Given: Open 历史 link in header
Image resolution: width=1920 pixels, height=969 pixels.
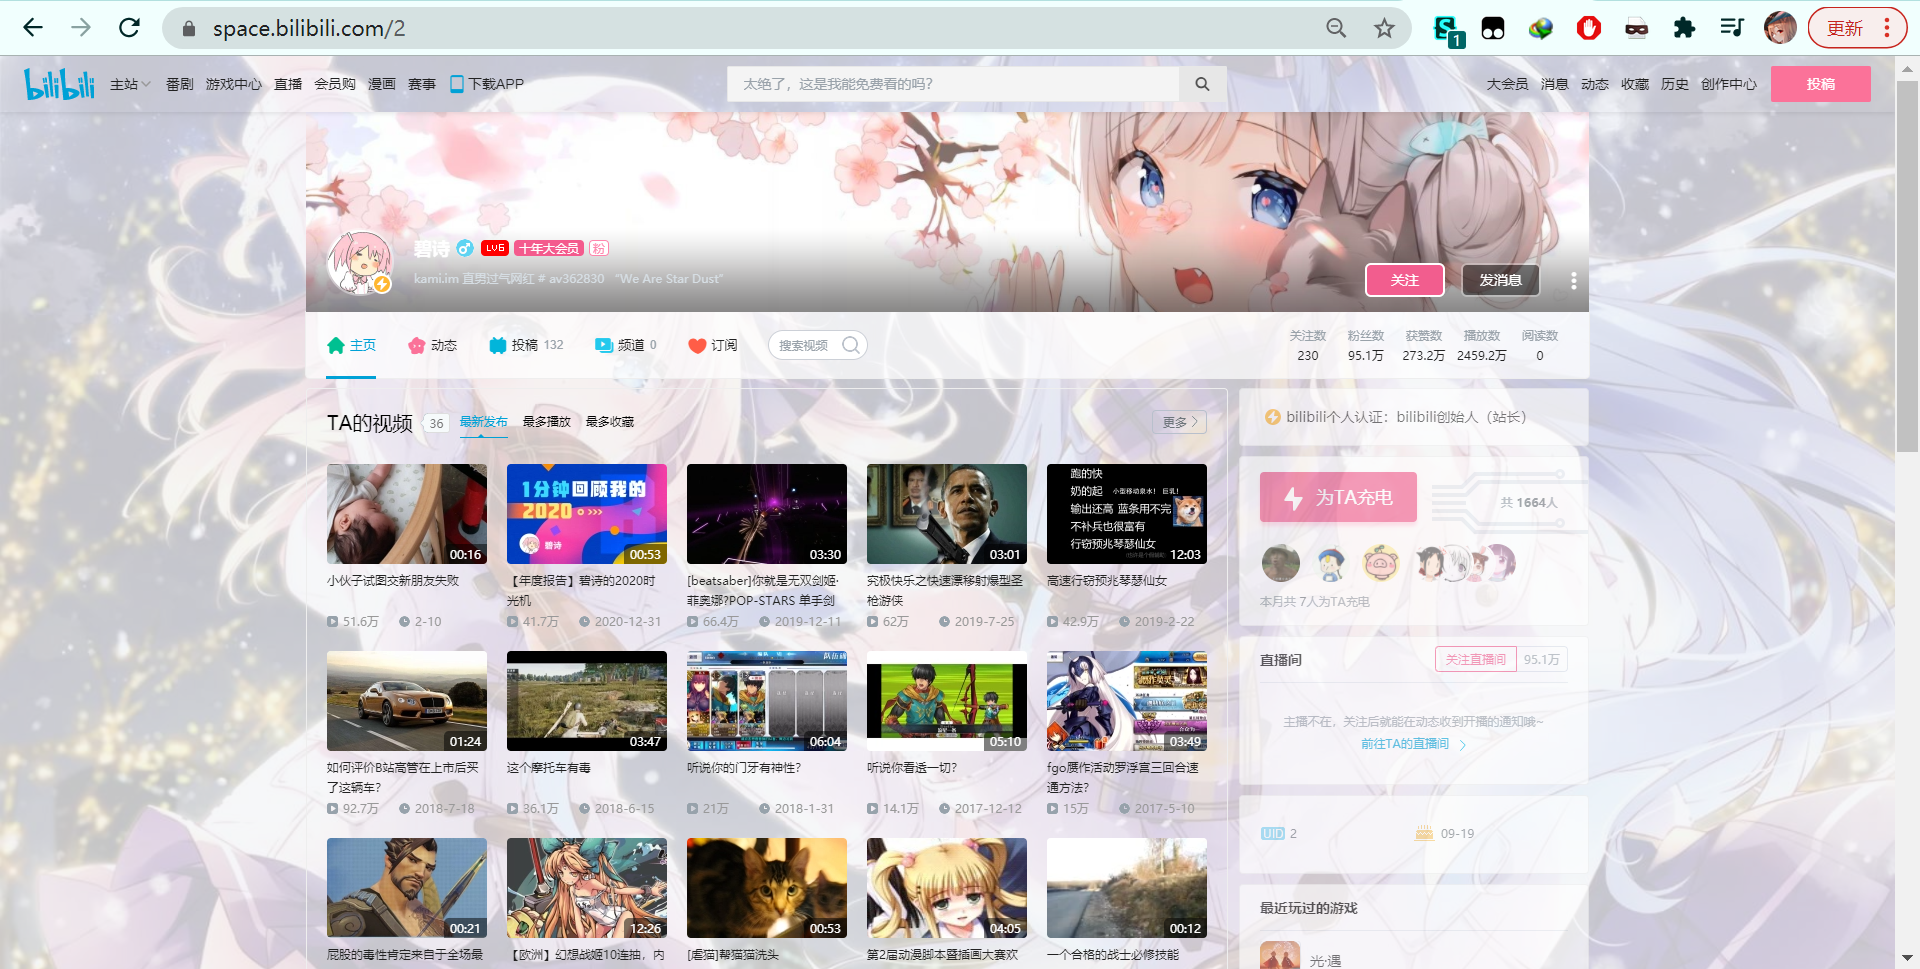Looking at the screenshot, I should 1675,84.
